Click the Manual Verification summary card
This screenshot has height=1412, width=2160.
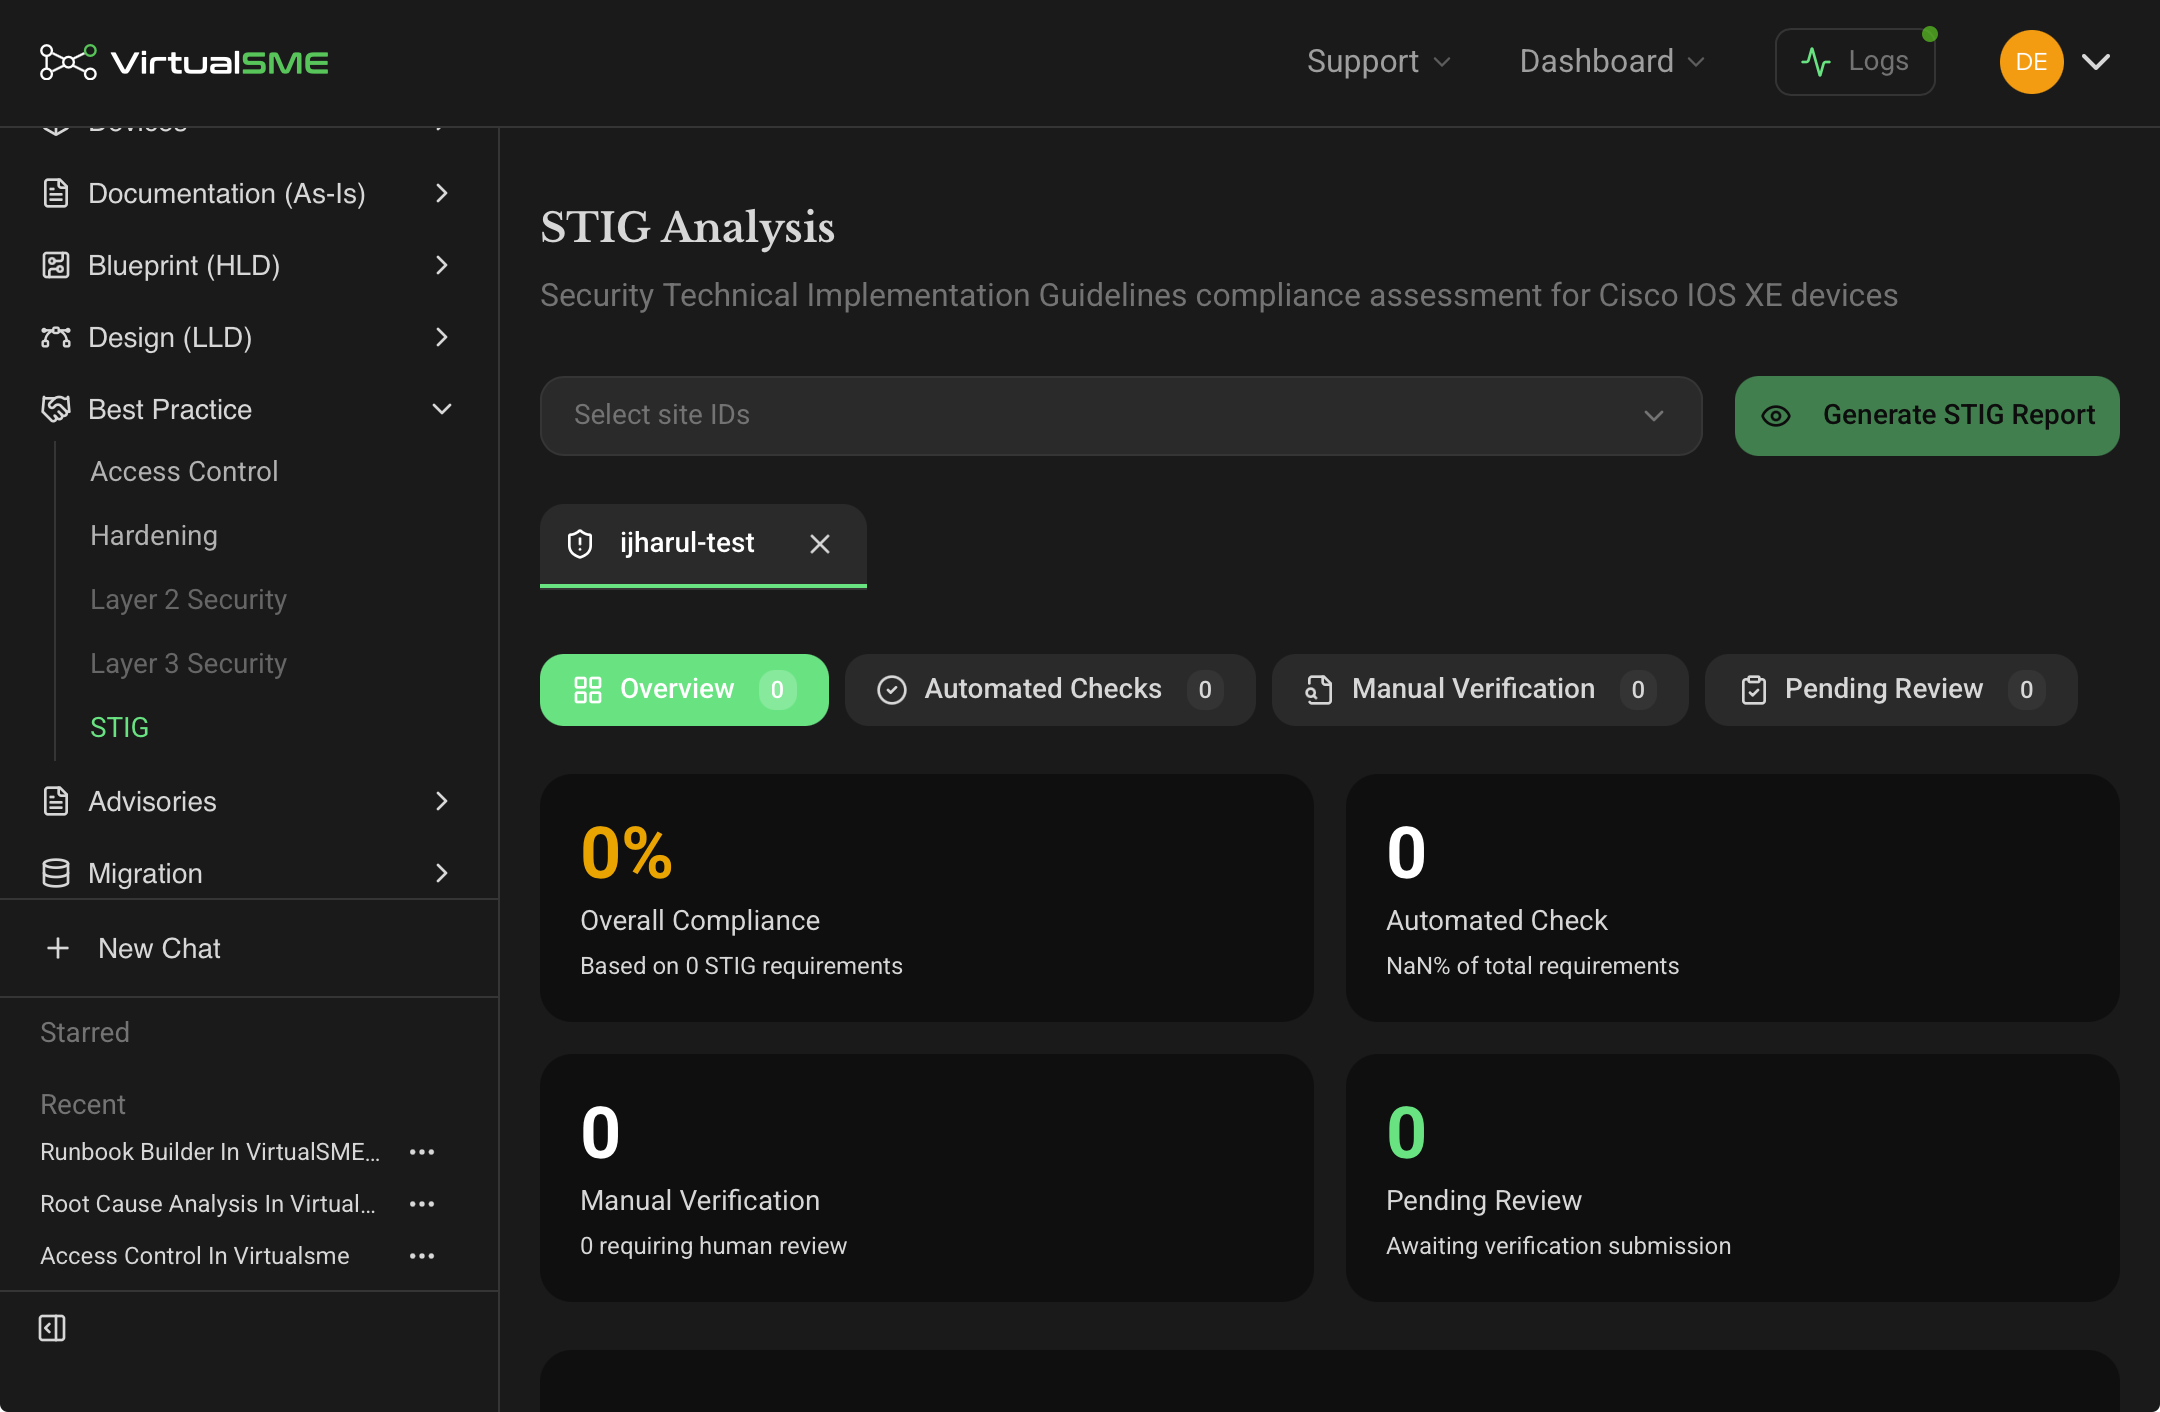coord(927,1178)
